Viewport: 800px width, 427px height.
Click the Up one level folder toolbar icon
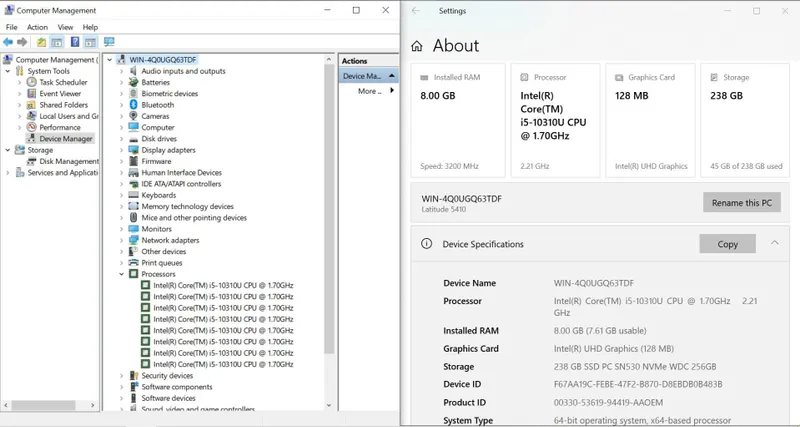(41, 42)
